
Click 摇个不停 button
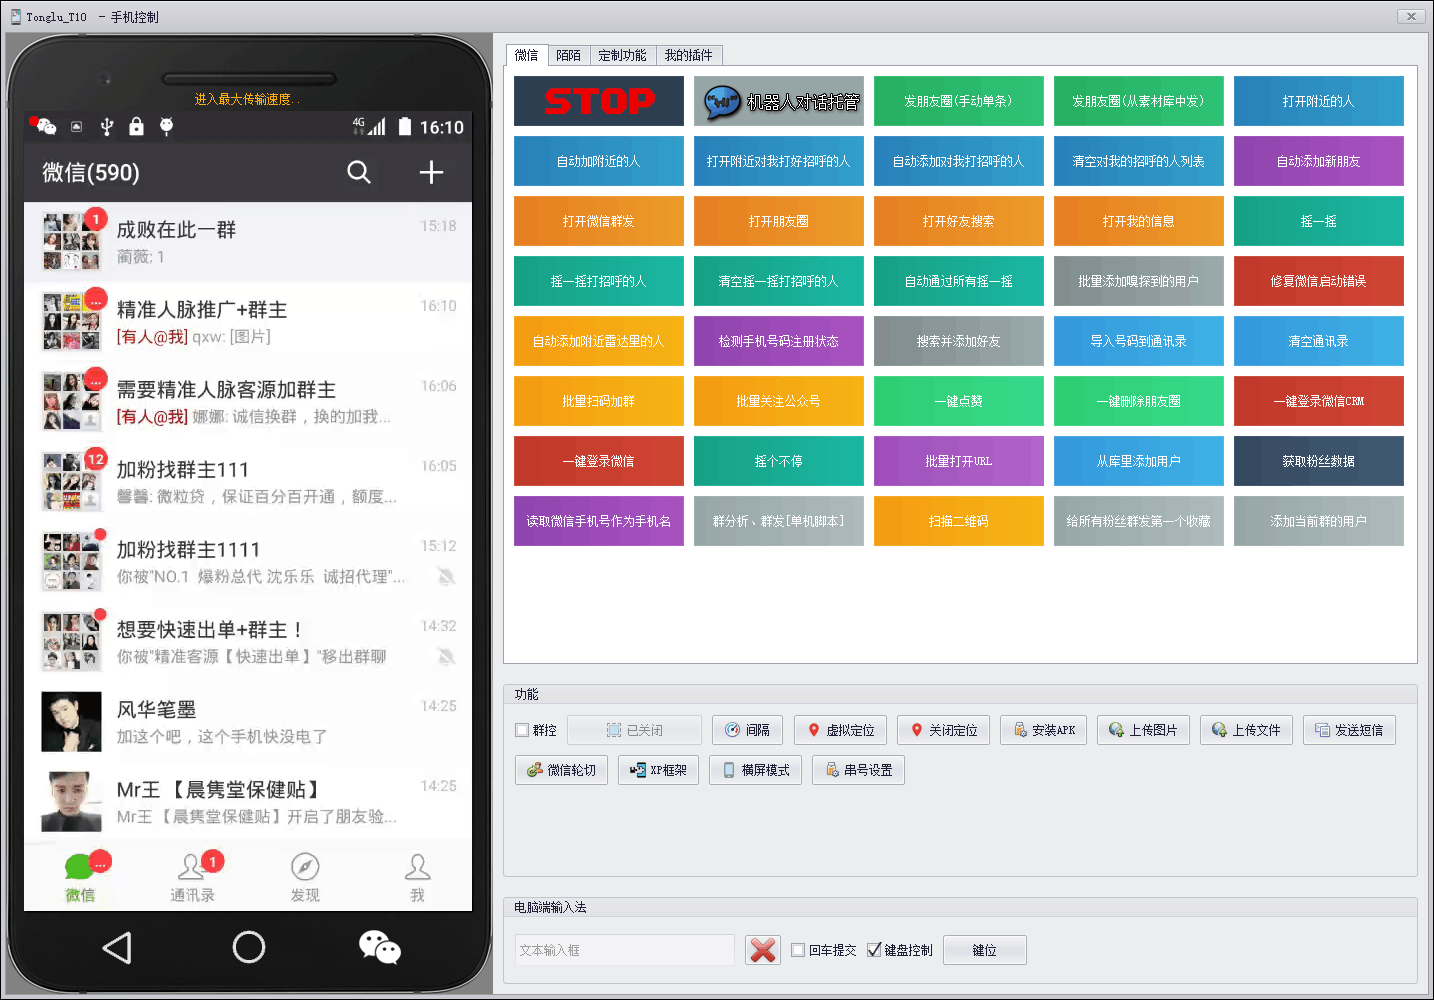[x=779, y=461]
